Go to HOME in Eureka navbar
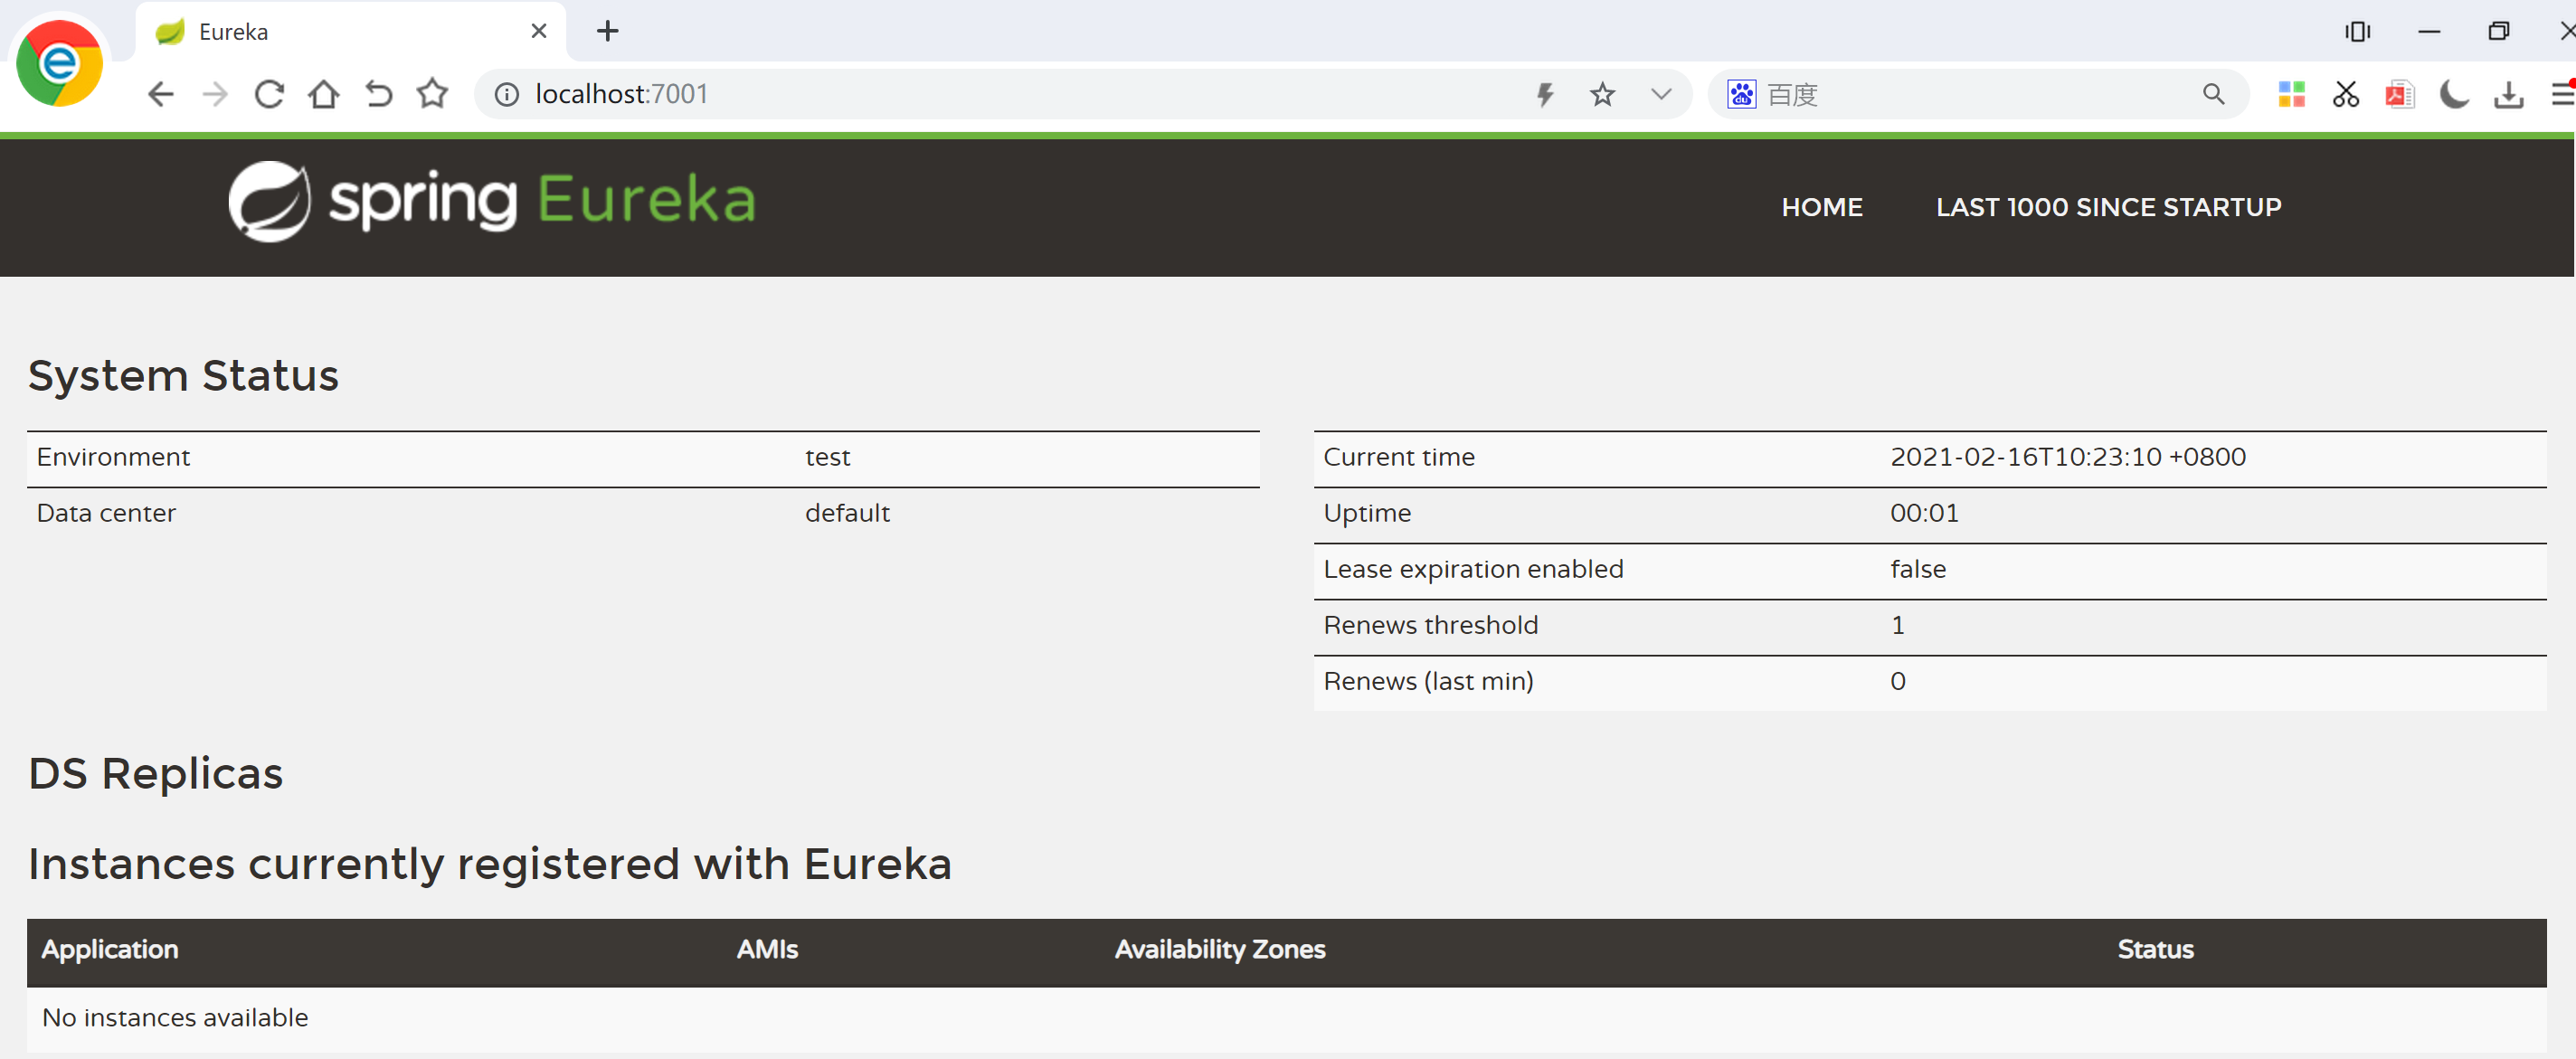 click(1821, 207)
